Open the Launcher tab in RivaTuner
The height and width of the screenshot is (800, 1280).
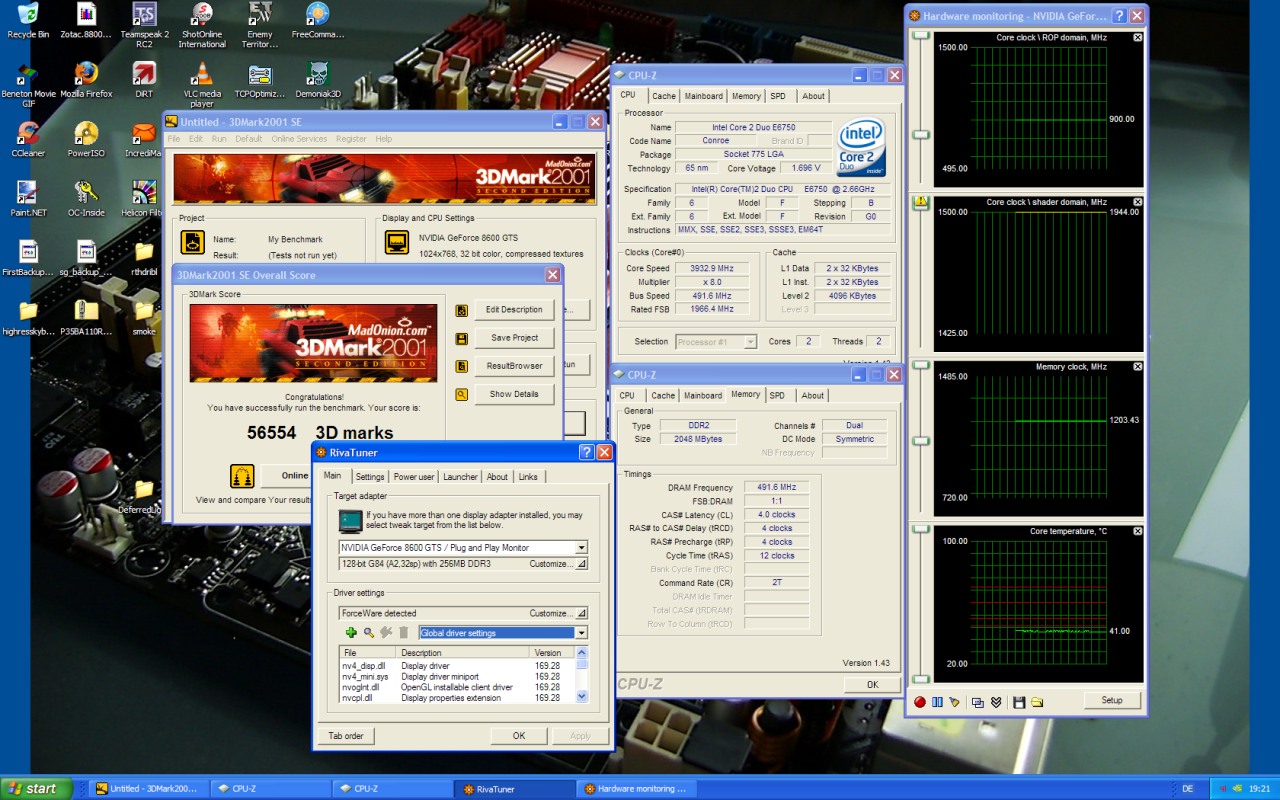461,477
